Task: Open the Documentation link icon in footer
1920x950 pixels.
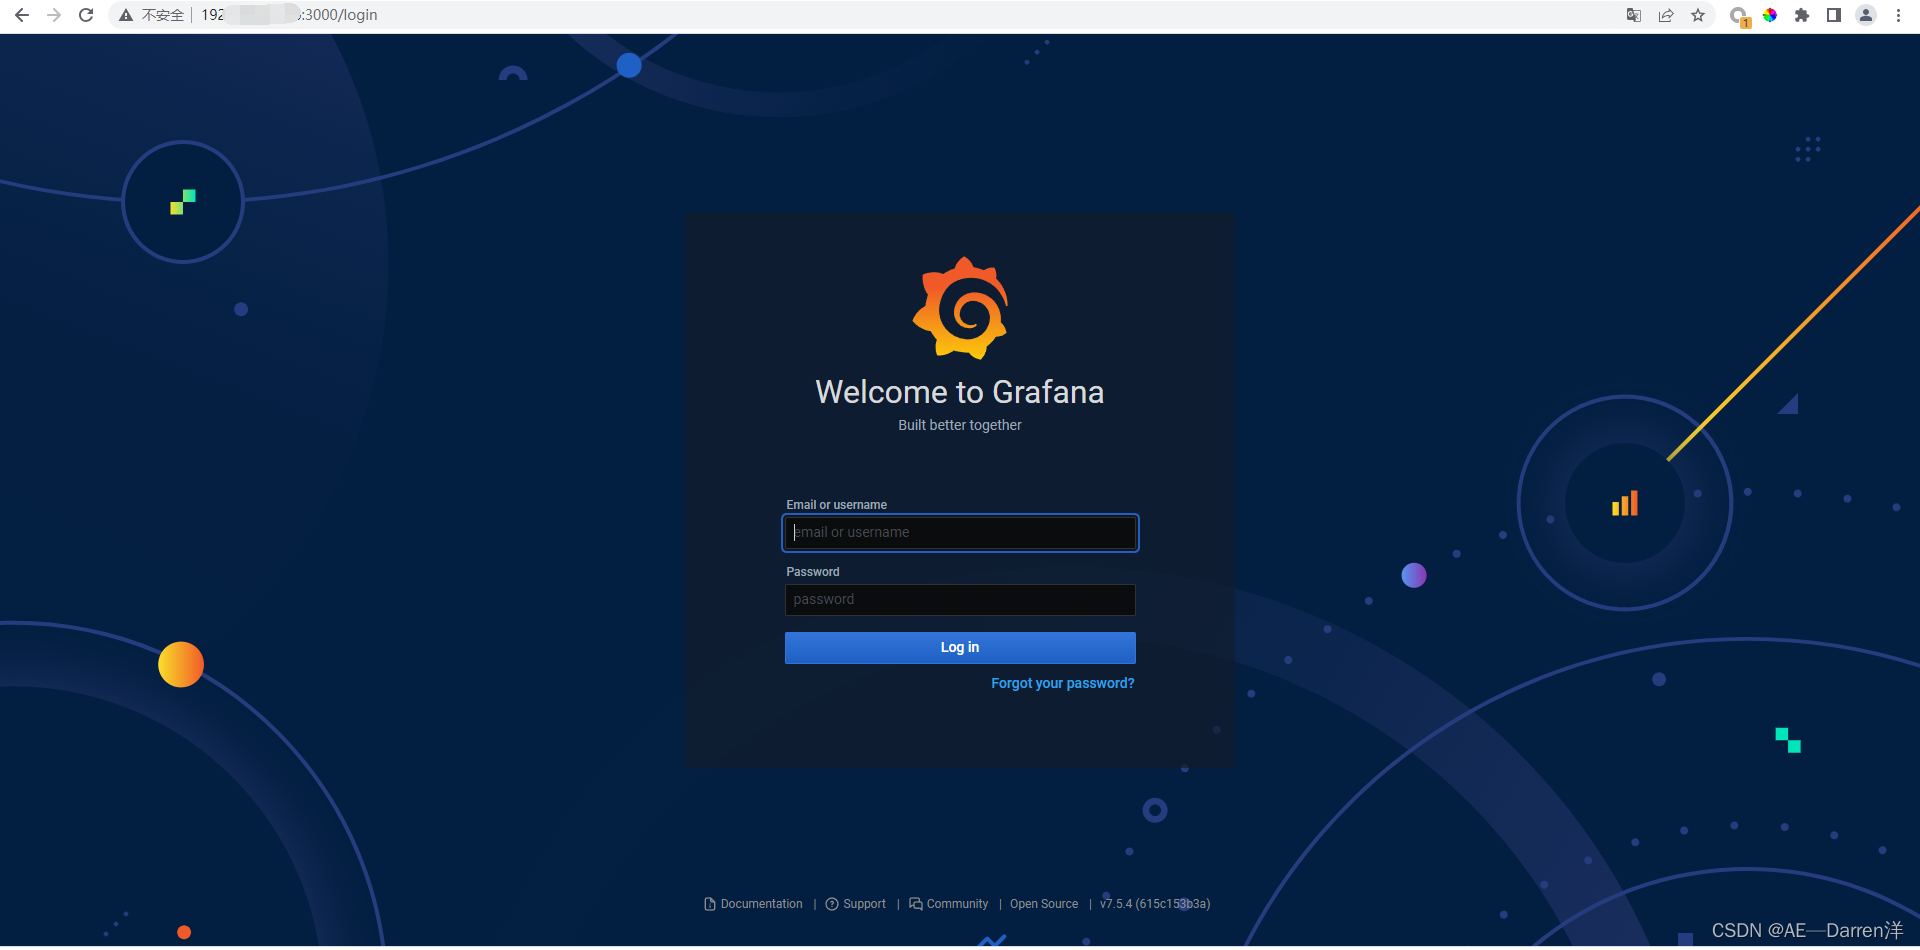Action: click(x=708, y=903)
